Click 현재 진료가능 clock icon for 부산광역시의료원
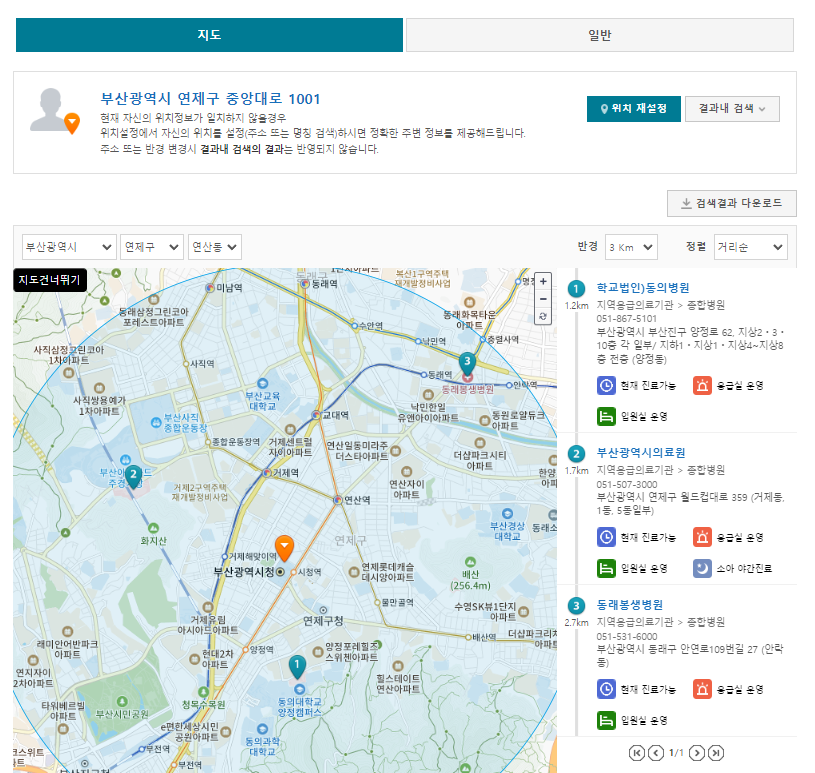Viewport: 815px width, 773px height. click(x=606, y=538)
